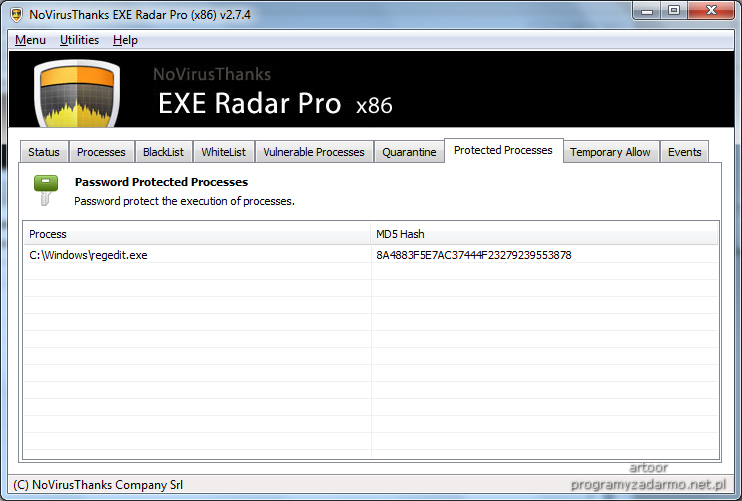742x501 pixels.
Task: Select the C:\Windows\regedit.exe row
Action: (371, 255)
